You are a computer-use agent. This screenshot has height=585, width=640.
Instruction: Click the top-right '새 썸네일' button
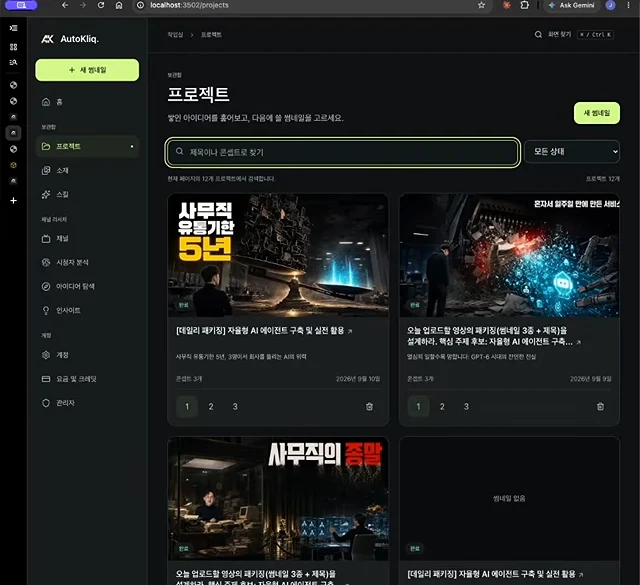pyautogui.click(x=597, y=113)
